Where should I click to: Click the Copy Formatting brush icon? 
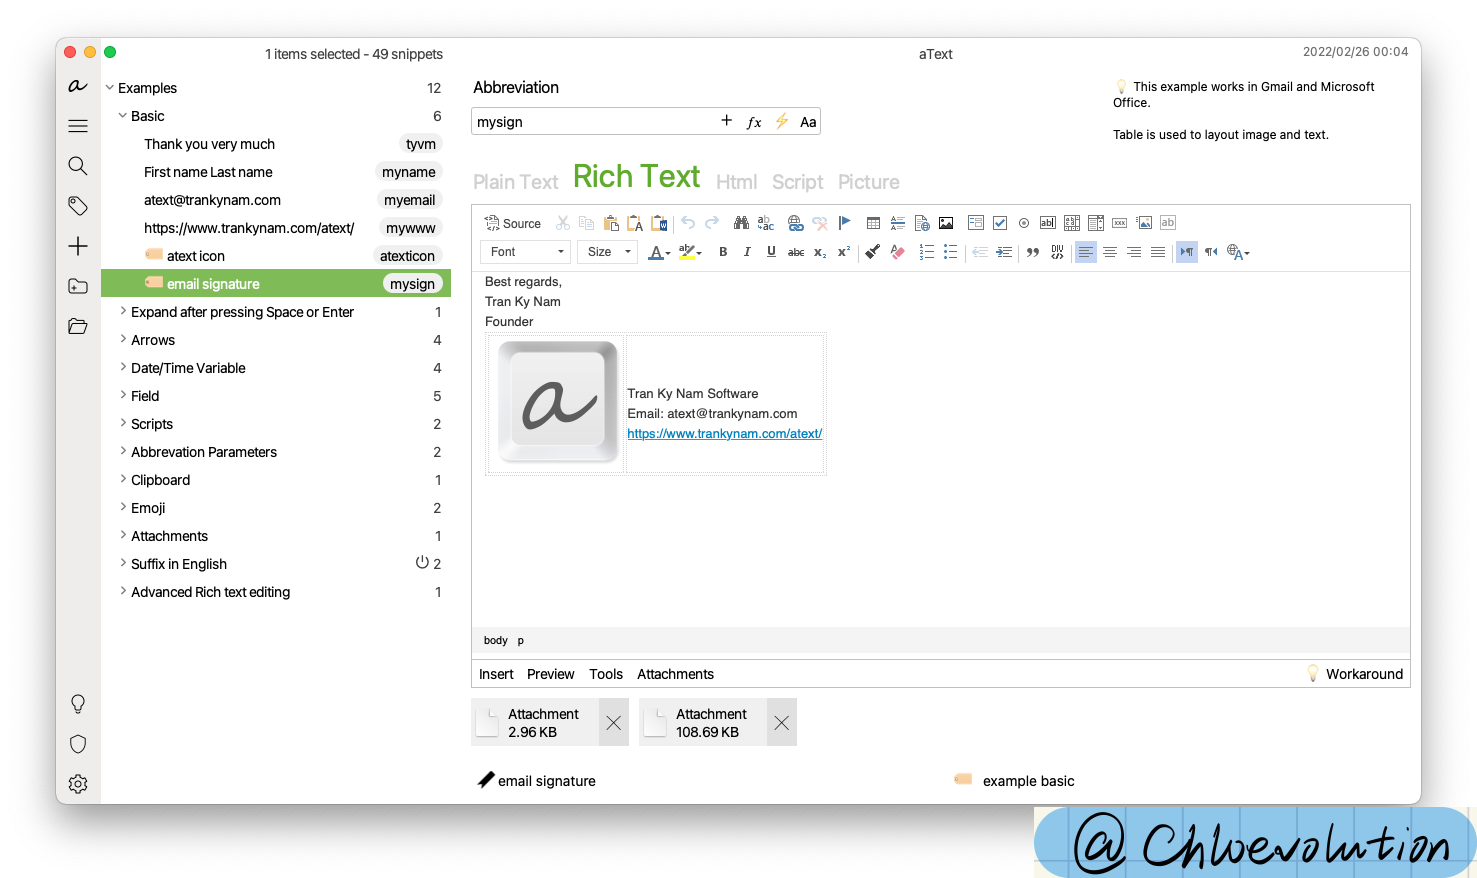pyautogui.click(x=873, y=252)
